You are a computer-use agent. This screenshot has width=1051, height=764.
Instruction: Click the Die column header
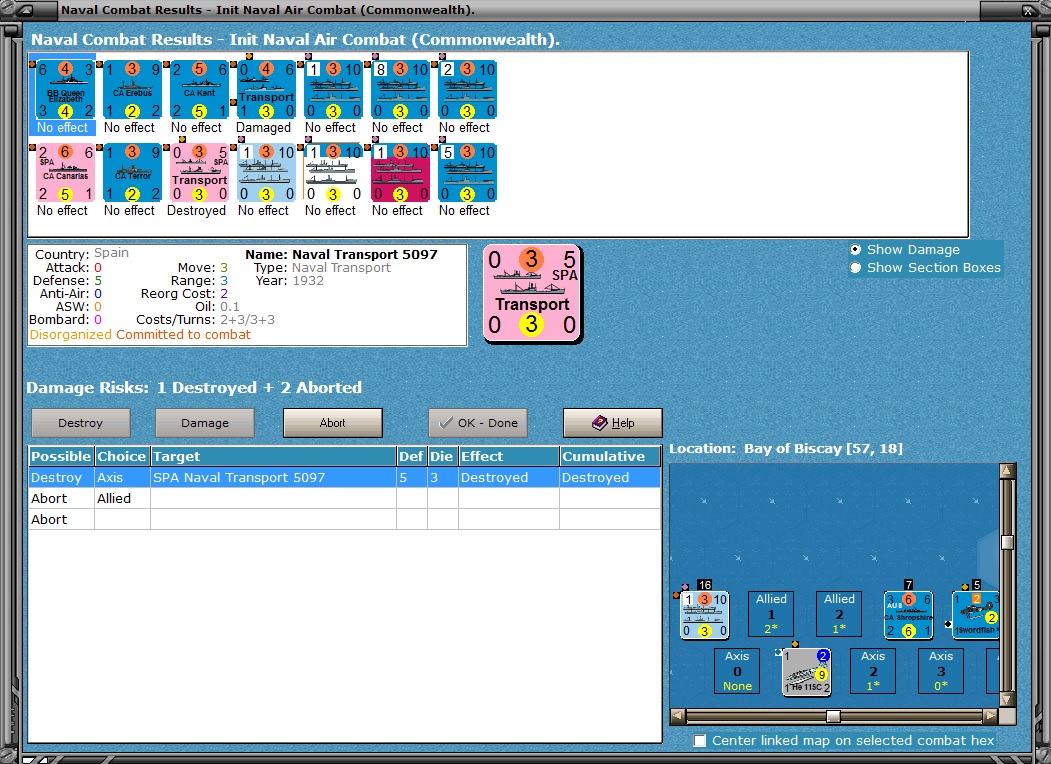442,456
